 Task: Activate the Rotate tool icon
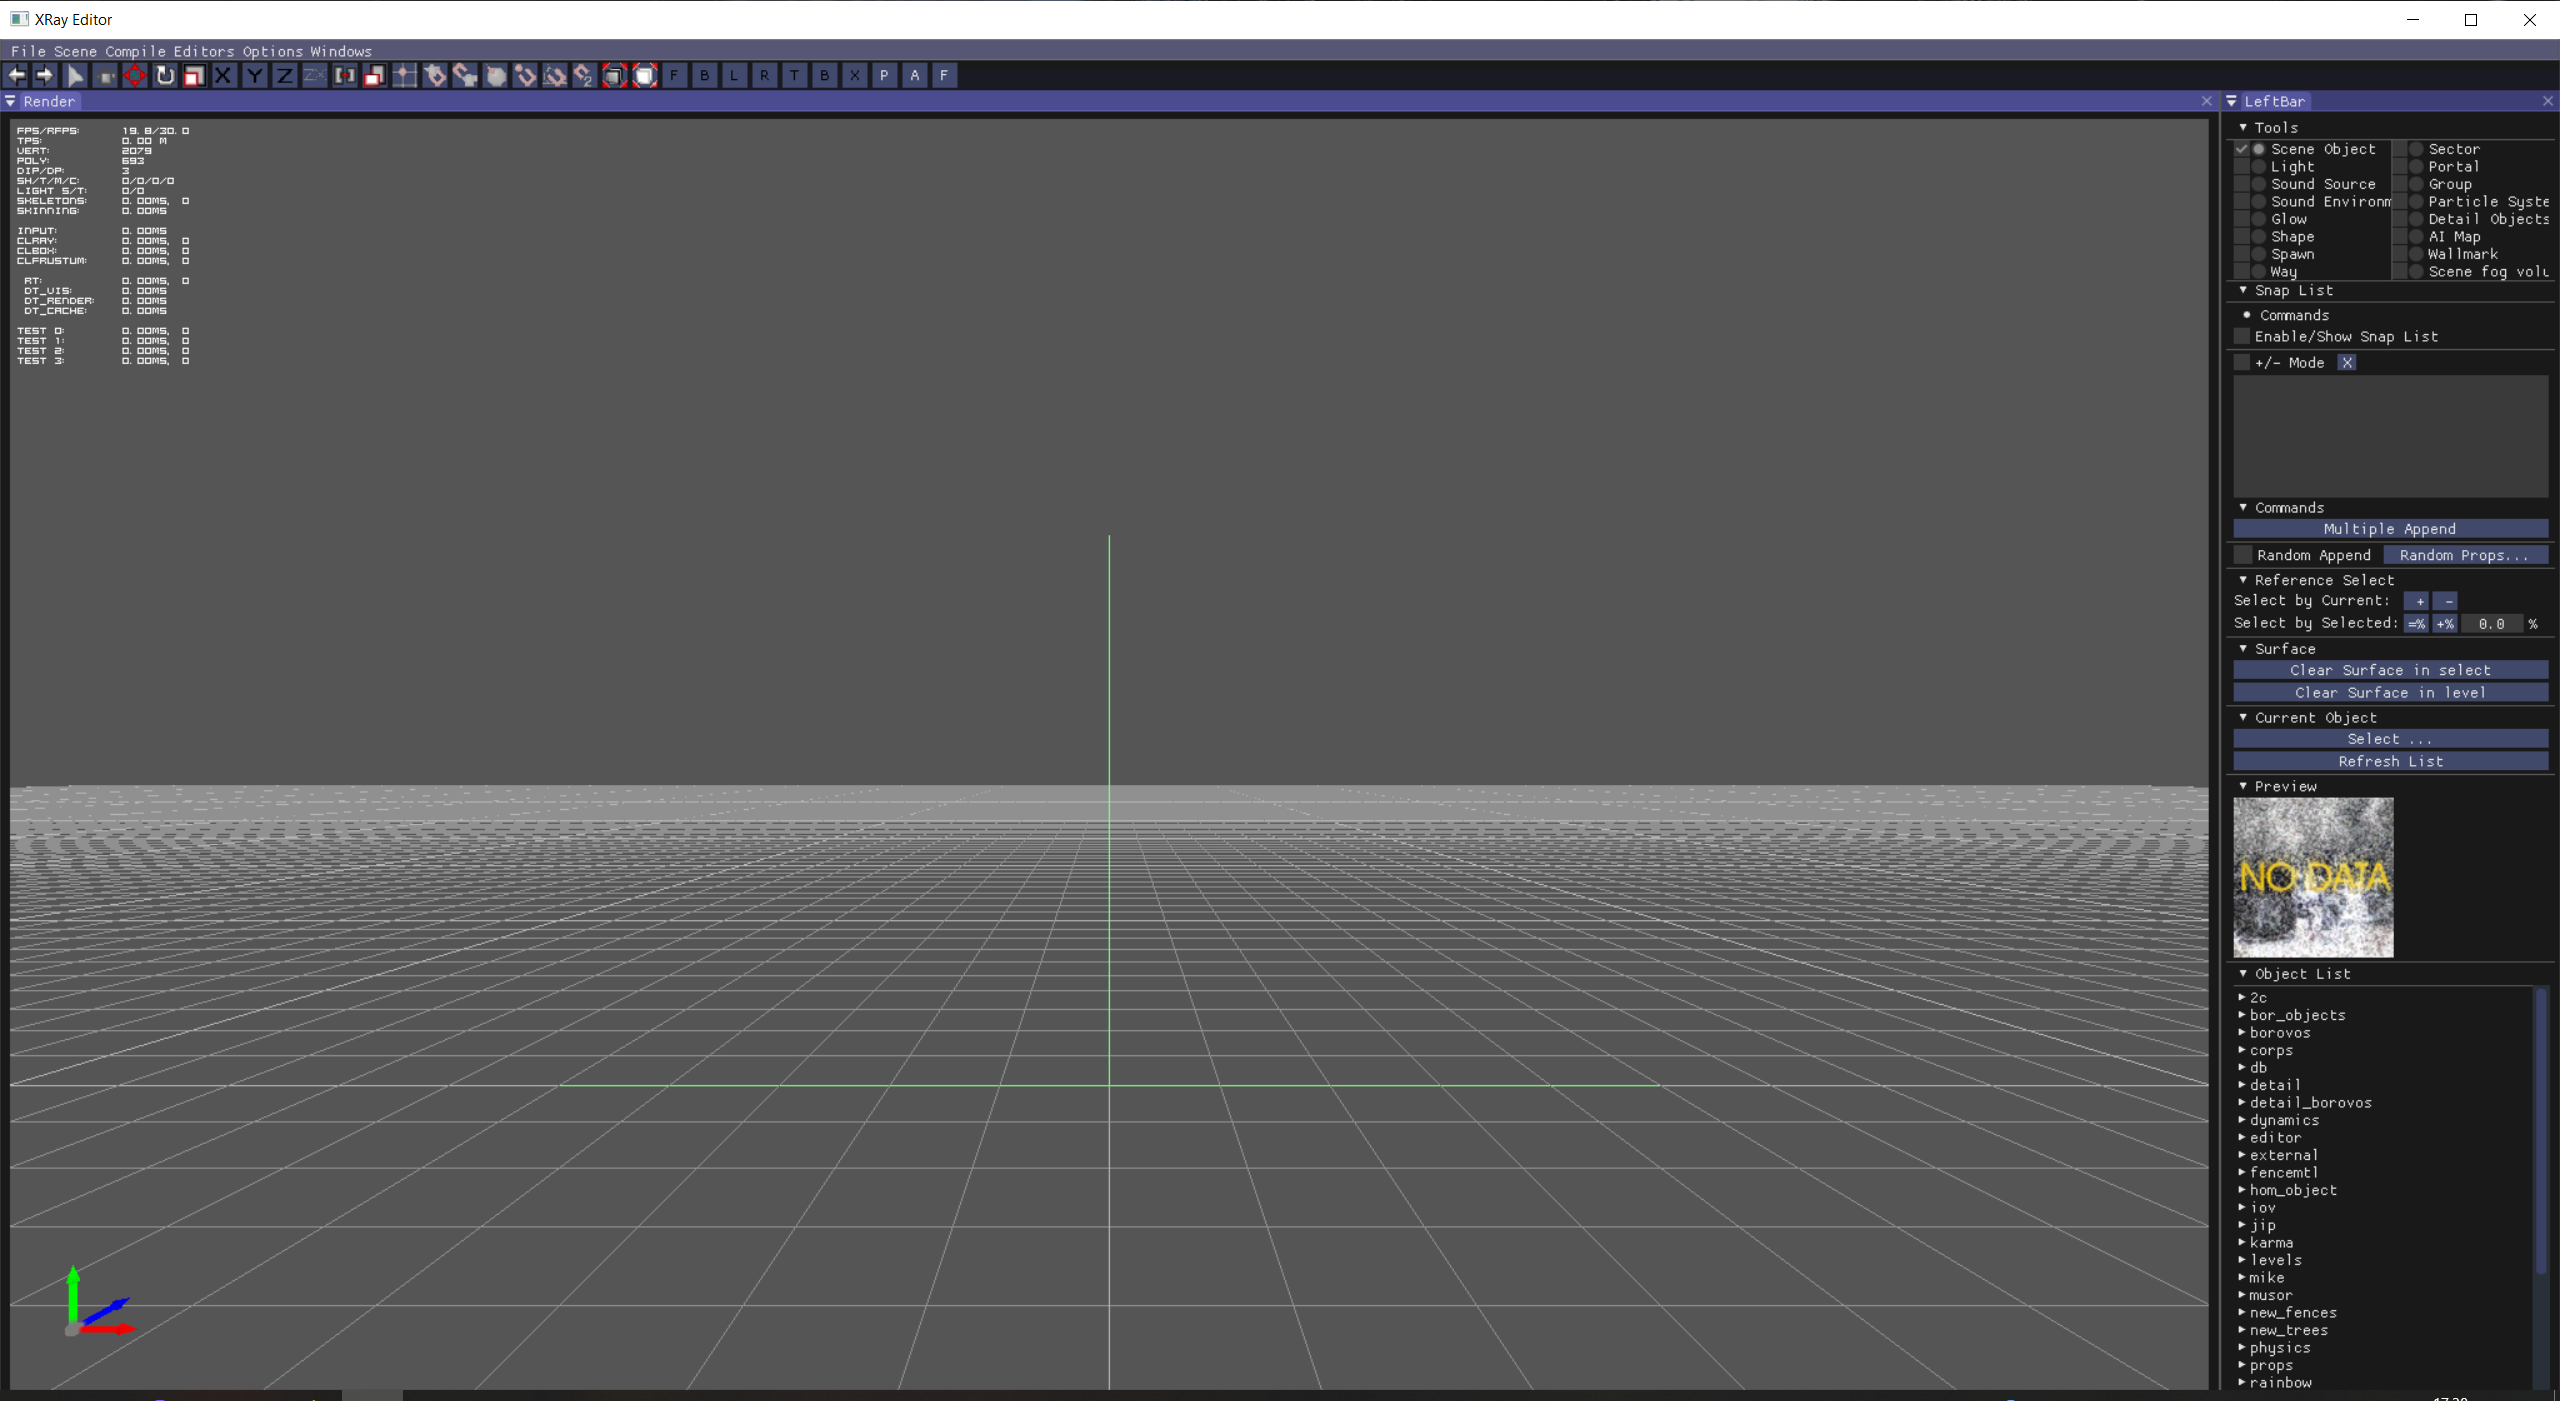(x=165, y=75)
